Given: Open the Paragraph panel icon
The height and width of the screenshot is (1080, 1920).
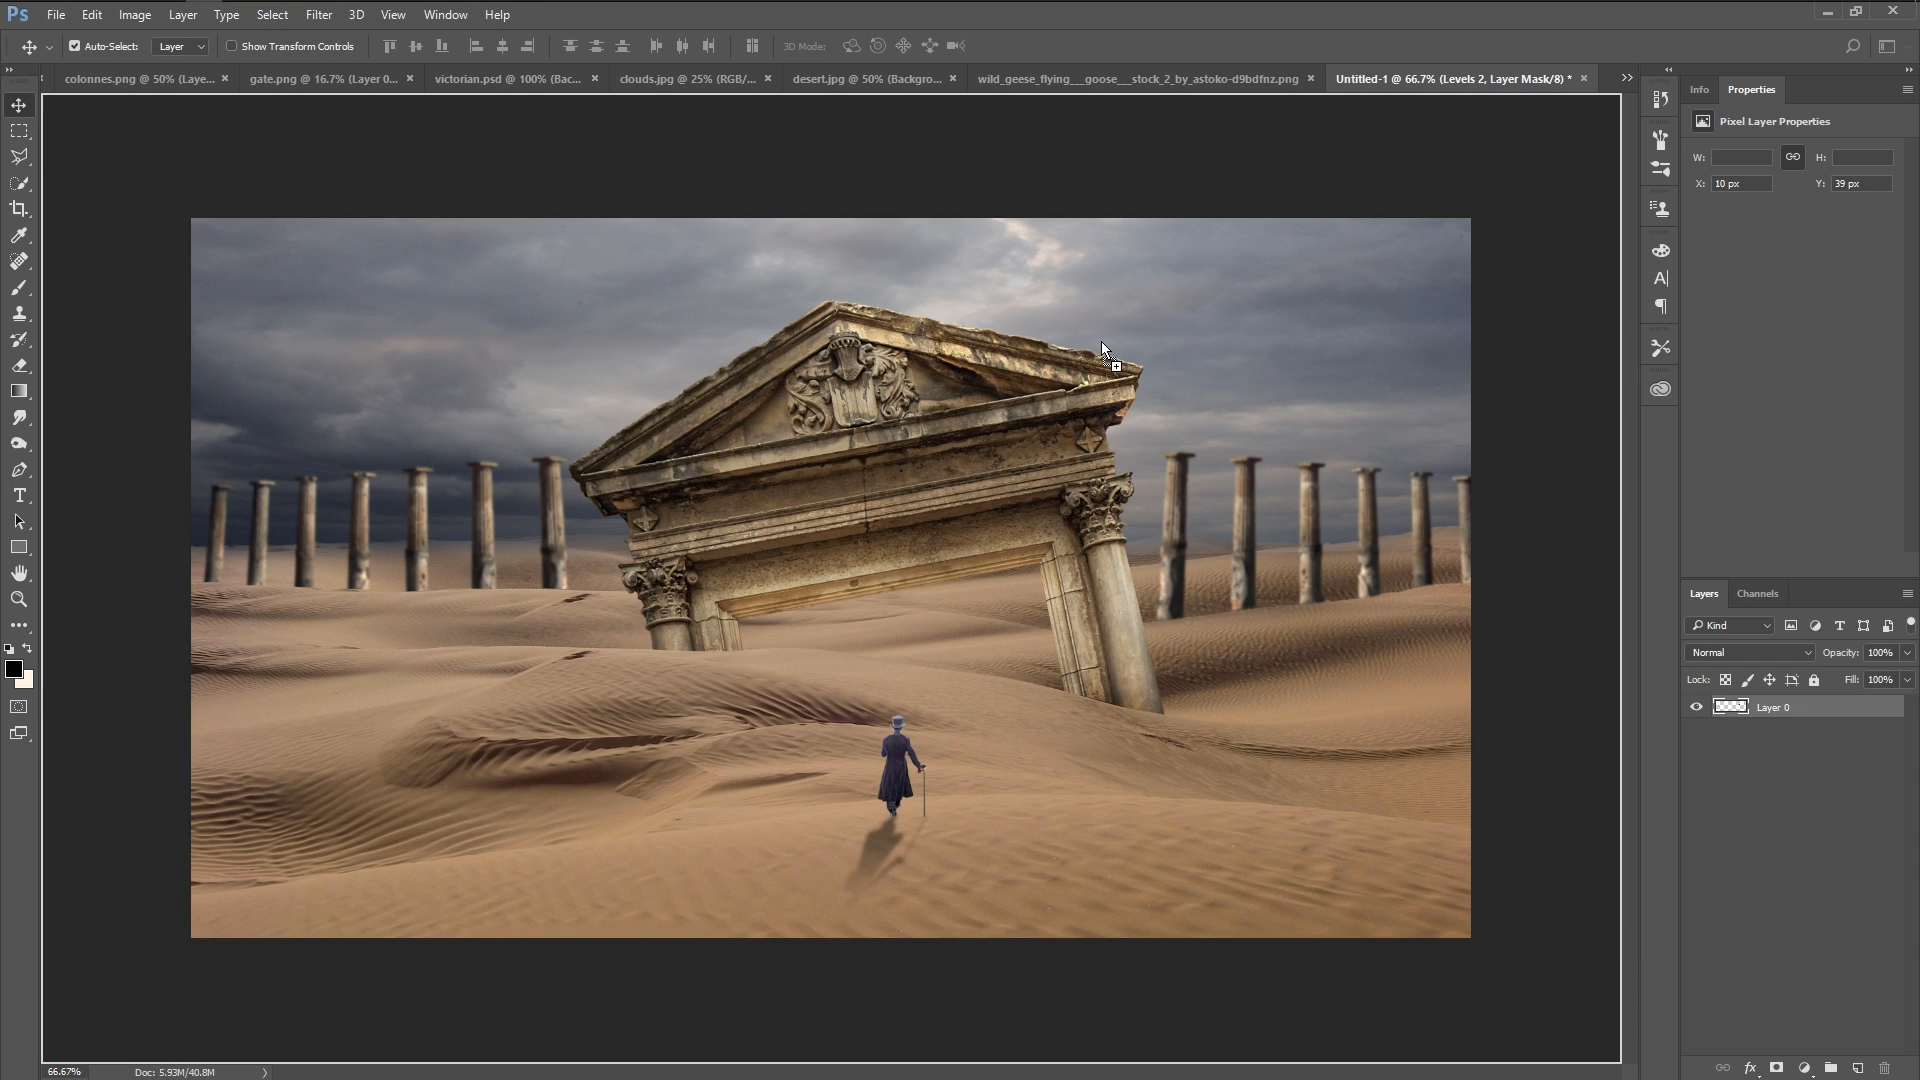Looking at the screenshot, I should 1661,307.
